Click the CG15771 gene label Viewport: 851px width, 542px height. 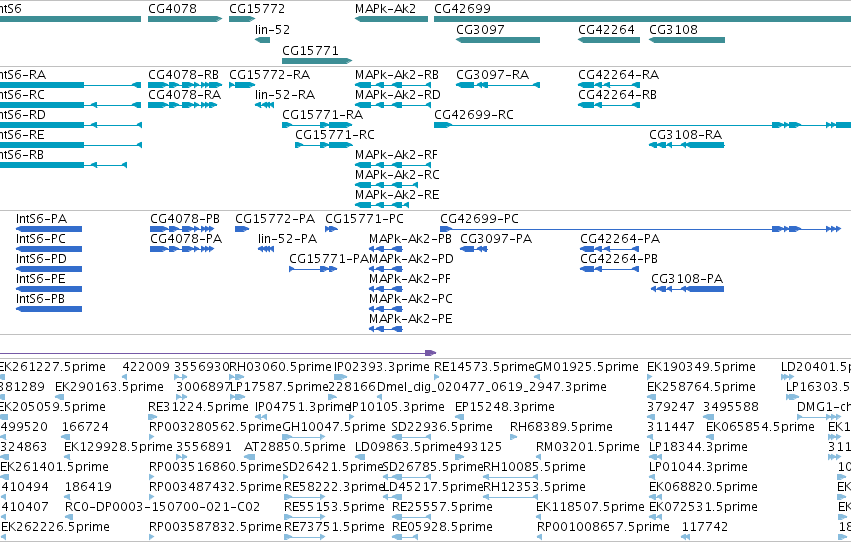pyautogui.click(x=310, y=50)
